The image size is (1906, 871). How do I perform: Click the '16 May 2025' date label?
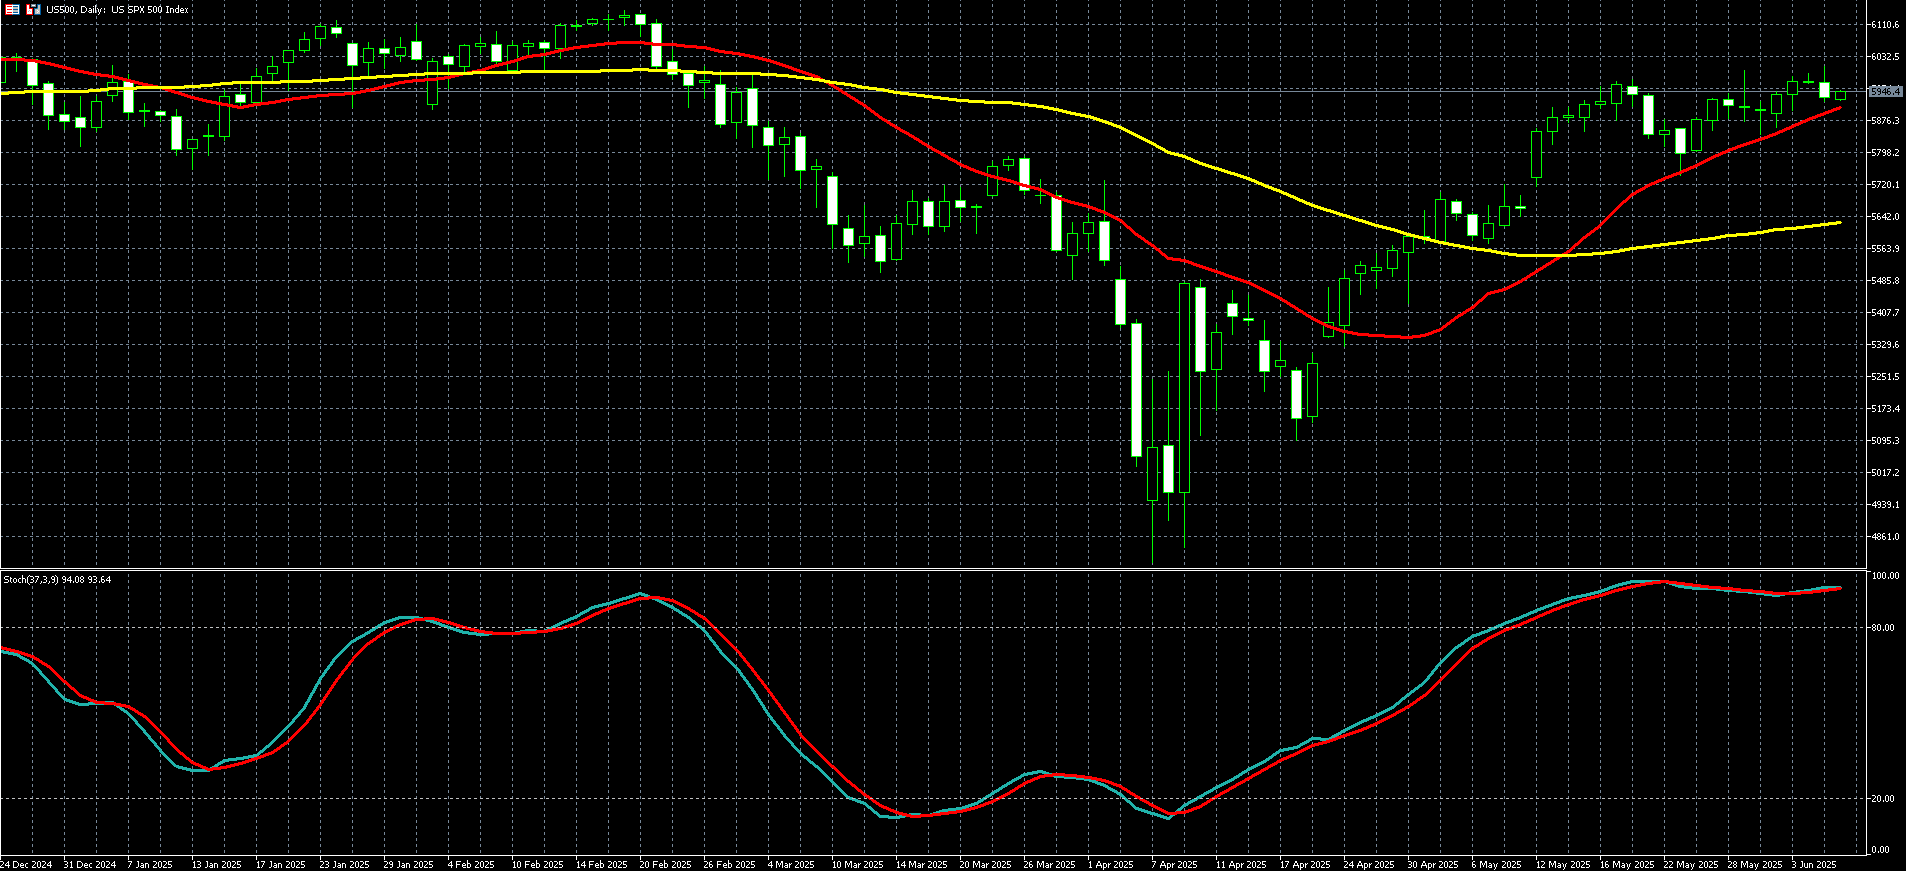point(1627,864)
